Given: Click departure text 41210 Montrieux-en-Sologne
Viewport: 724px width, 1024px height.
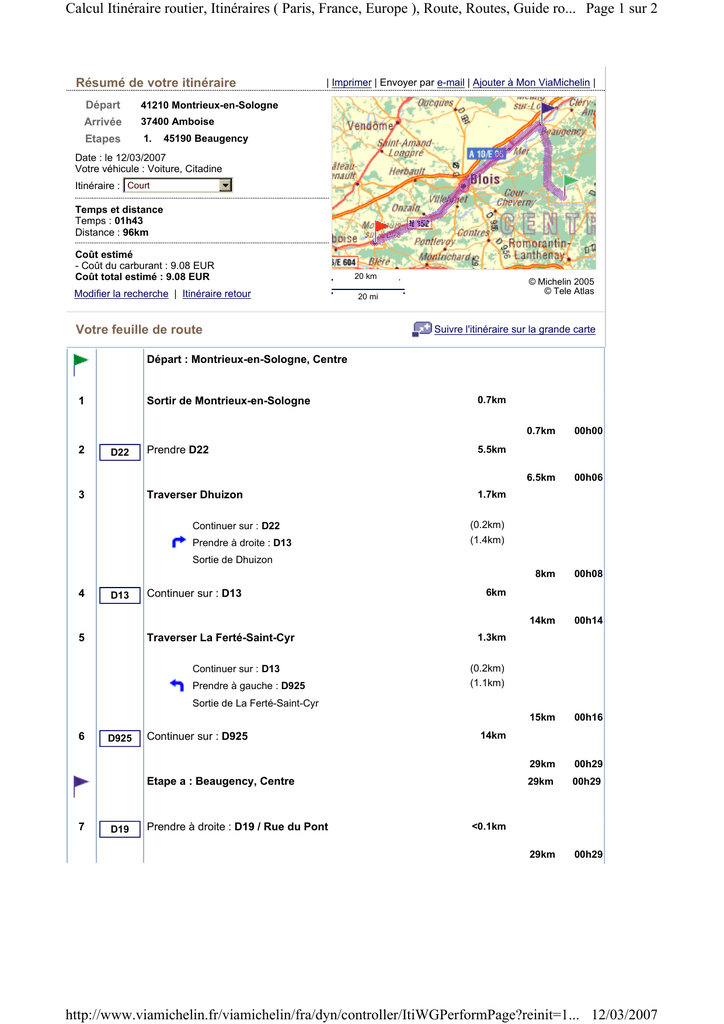Looking at the screenshot, I should (209, 105).
